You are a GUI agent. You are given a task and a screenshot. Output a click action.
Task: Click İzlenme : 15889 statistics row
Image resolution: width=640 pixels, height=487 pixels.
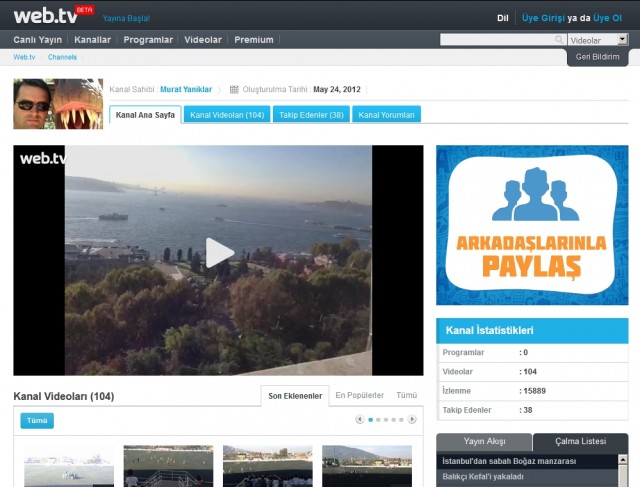pos(532,391)
